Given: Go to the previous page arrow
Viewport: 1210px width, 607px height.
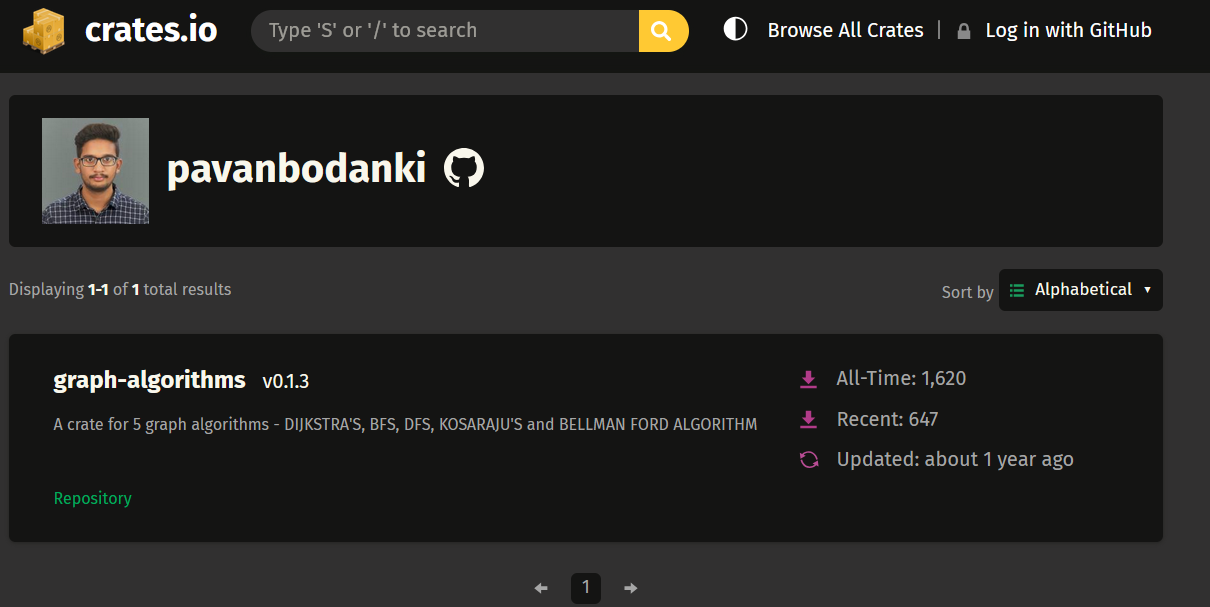Looking at the screenshot, I should point(541,588).
